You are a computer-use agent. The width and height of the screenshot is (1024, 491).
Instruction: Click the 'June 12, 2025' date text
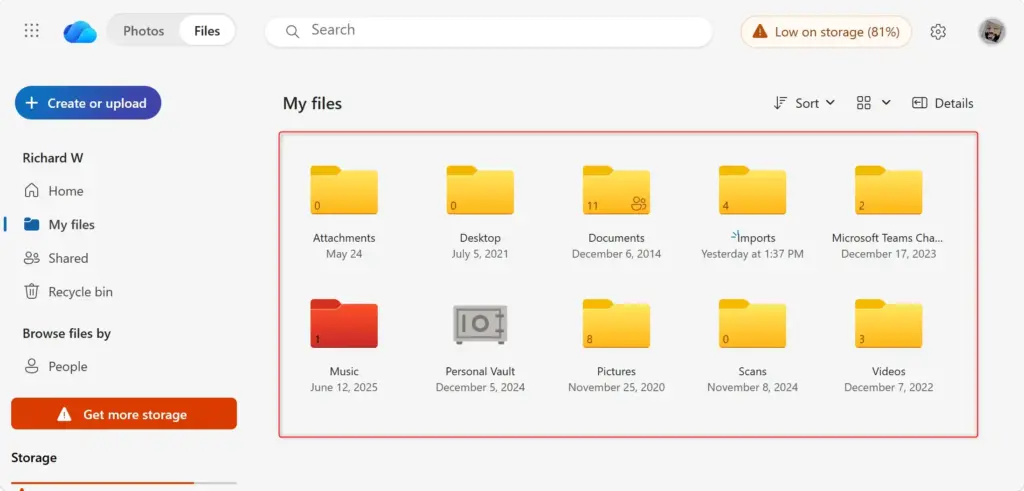[x=344, y=387]
